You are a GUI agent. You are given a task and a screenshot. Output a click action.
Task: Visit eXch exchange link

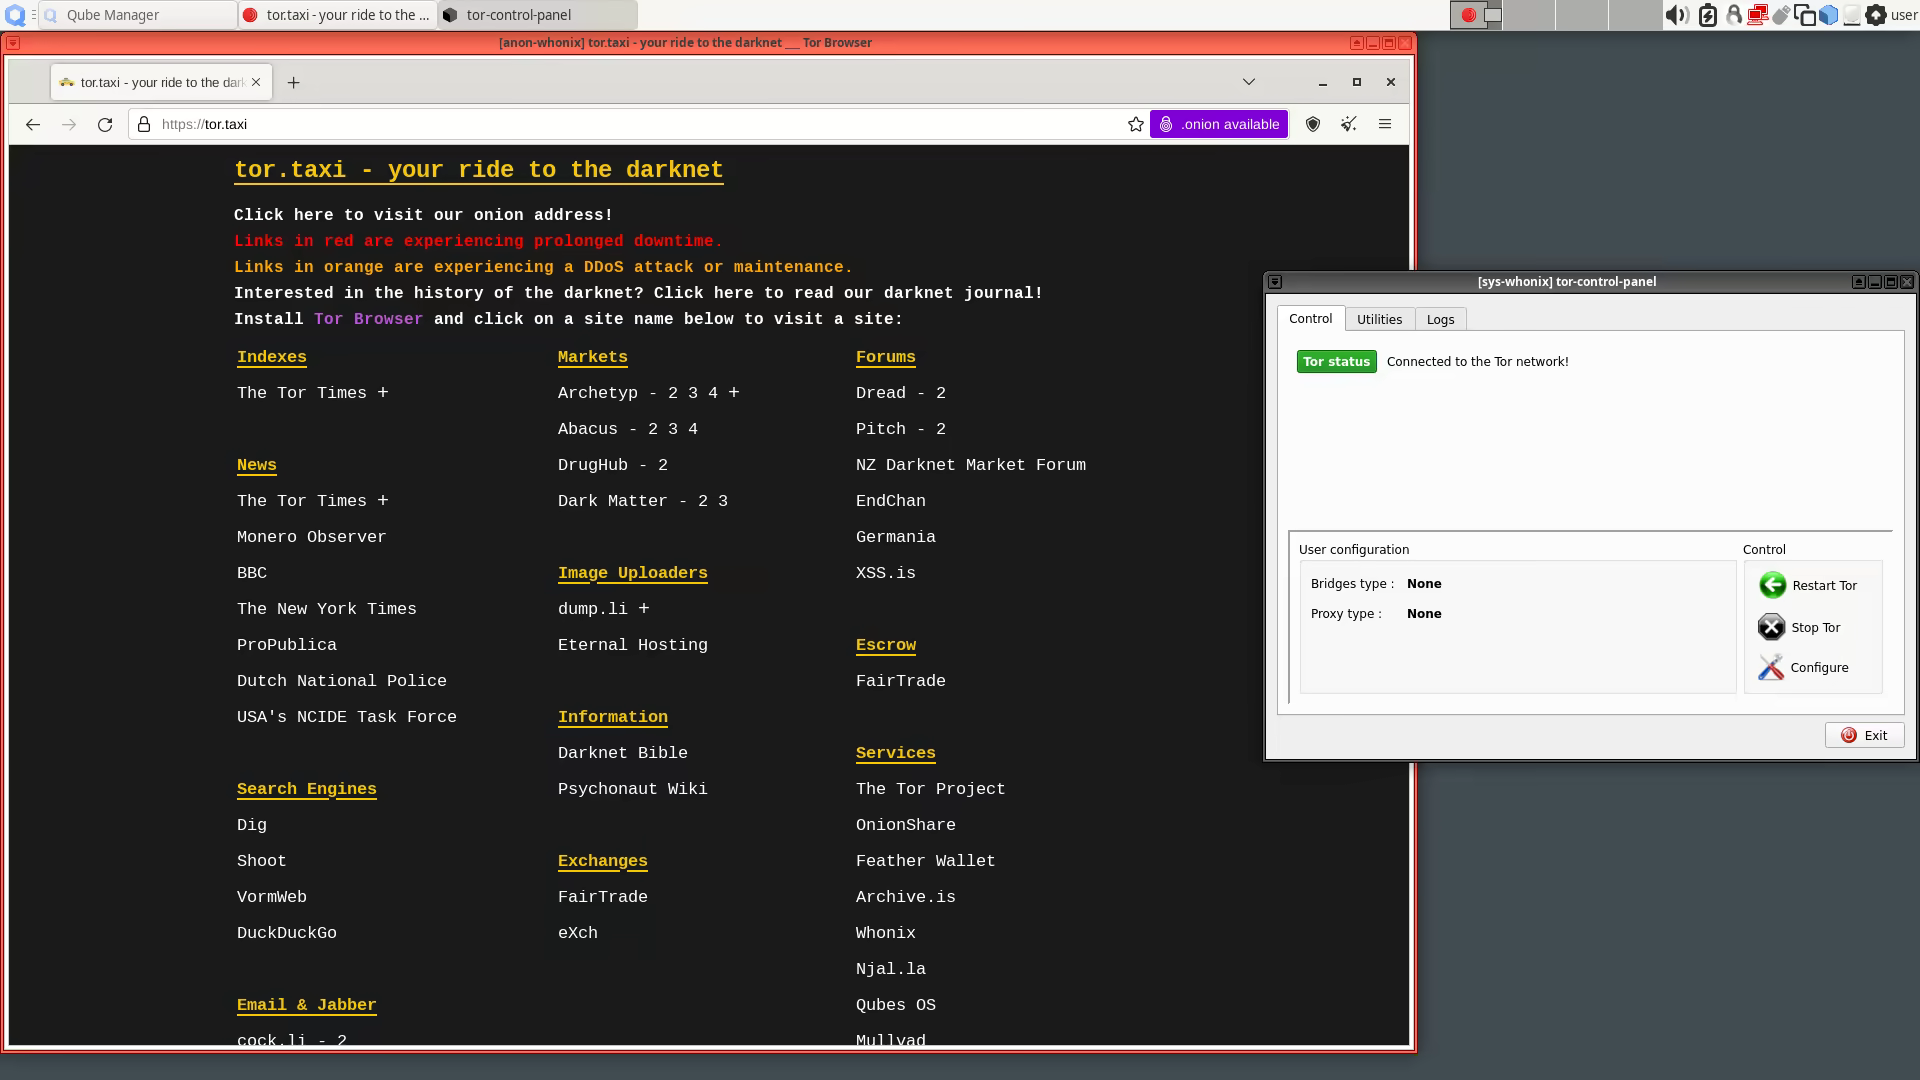578,933
